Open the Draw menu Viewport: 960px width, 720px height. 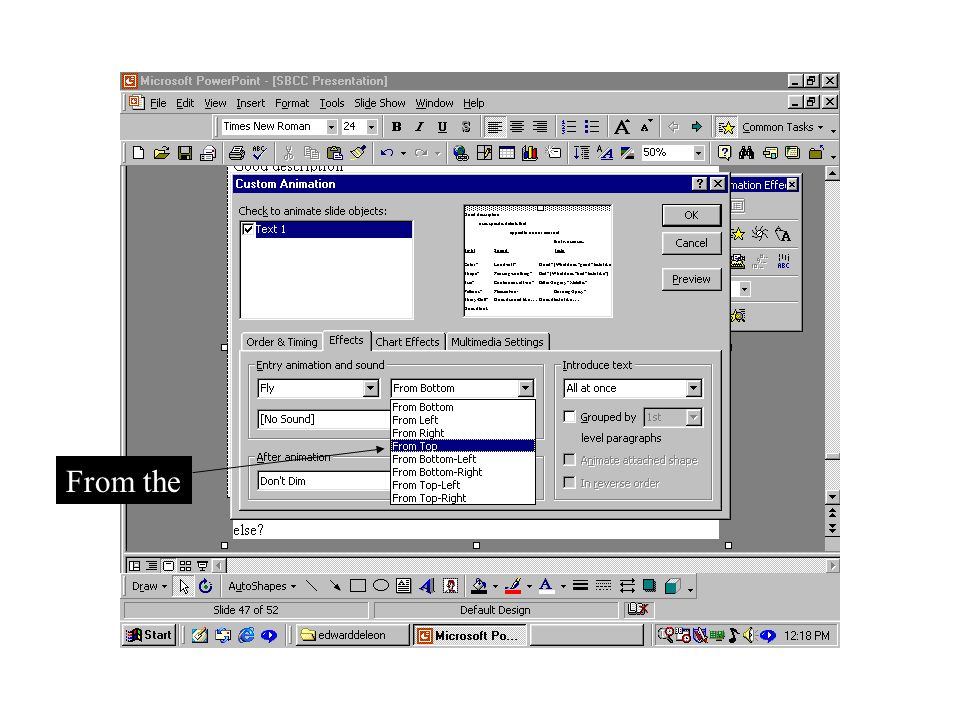pyautogui.click(x=149, y=586)
